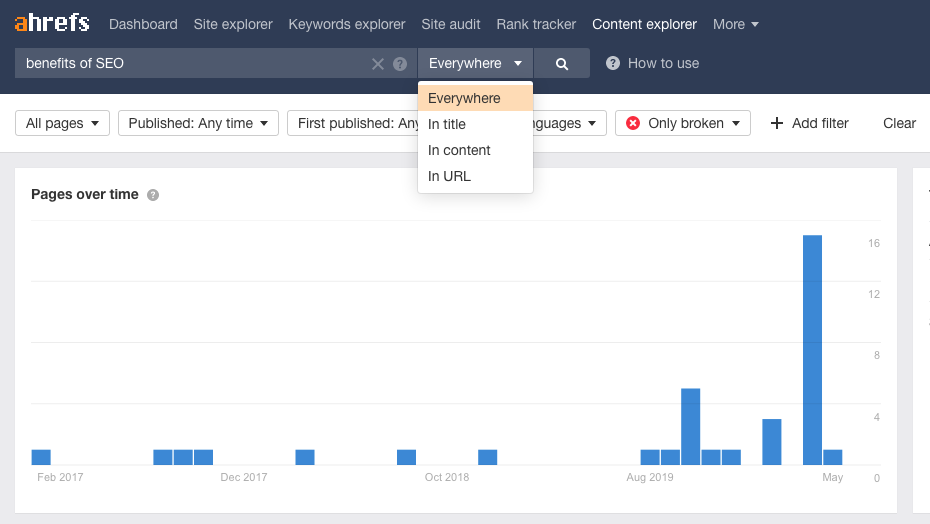930x524 pixels.
Task: Clear the search query with X icon
Action: pos(378,64)
